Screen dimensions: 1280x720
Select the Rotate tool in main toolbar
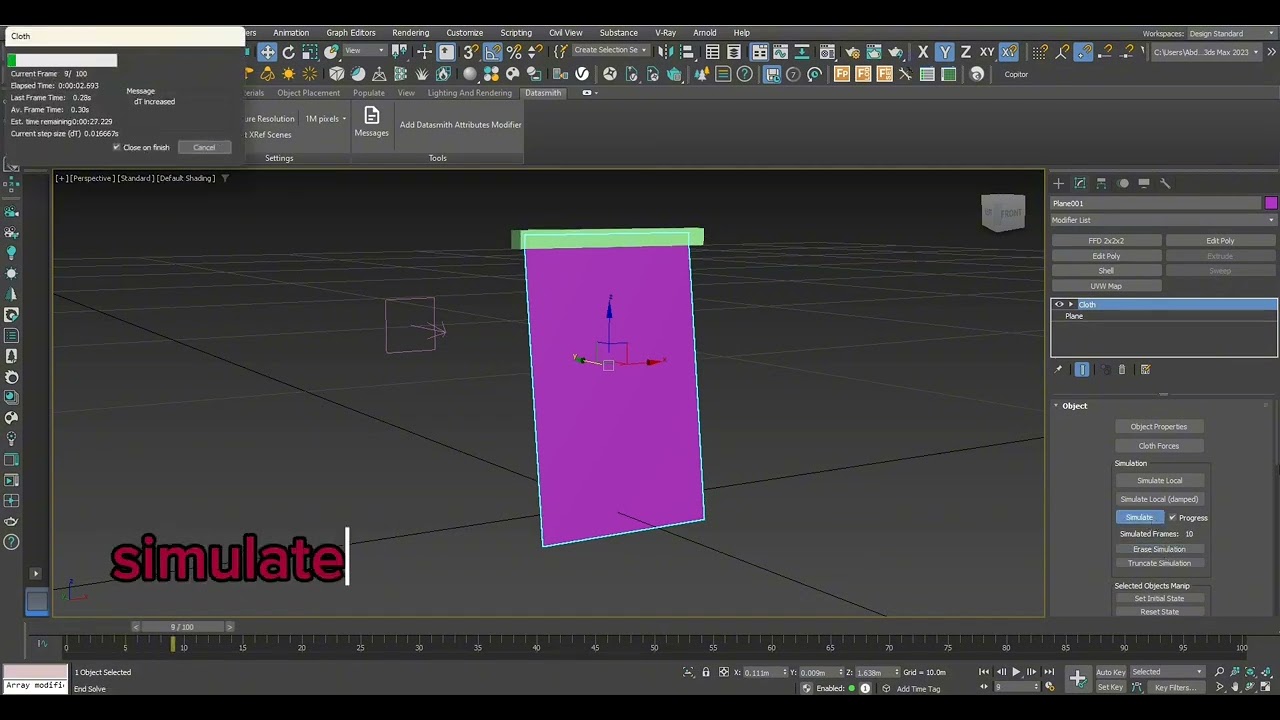(x=289, y=52)
